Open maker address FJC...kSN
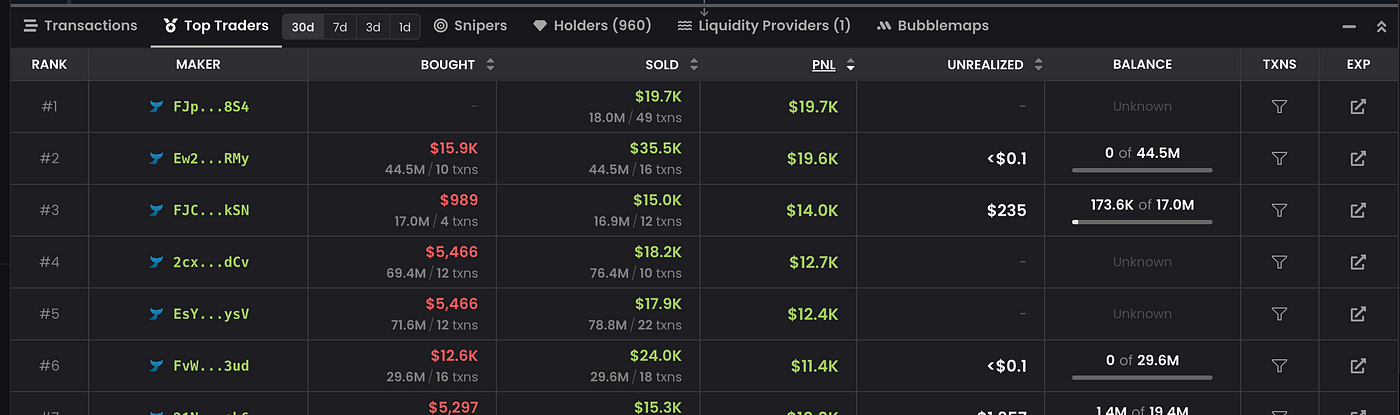This screenshot has width=1400, height=415. click(211, 211)
